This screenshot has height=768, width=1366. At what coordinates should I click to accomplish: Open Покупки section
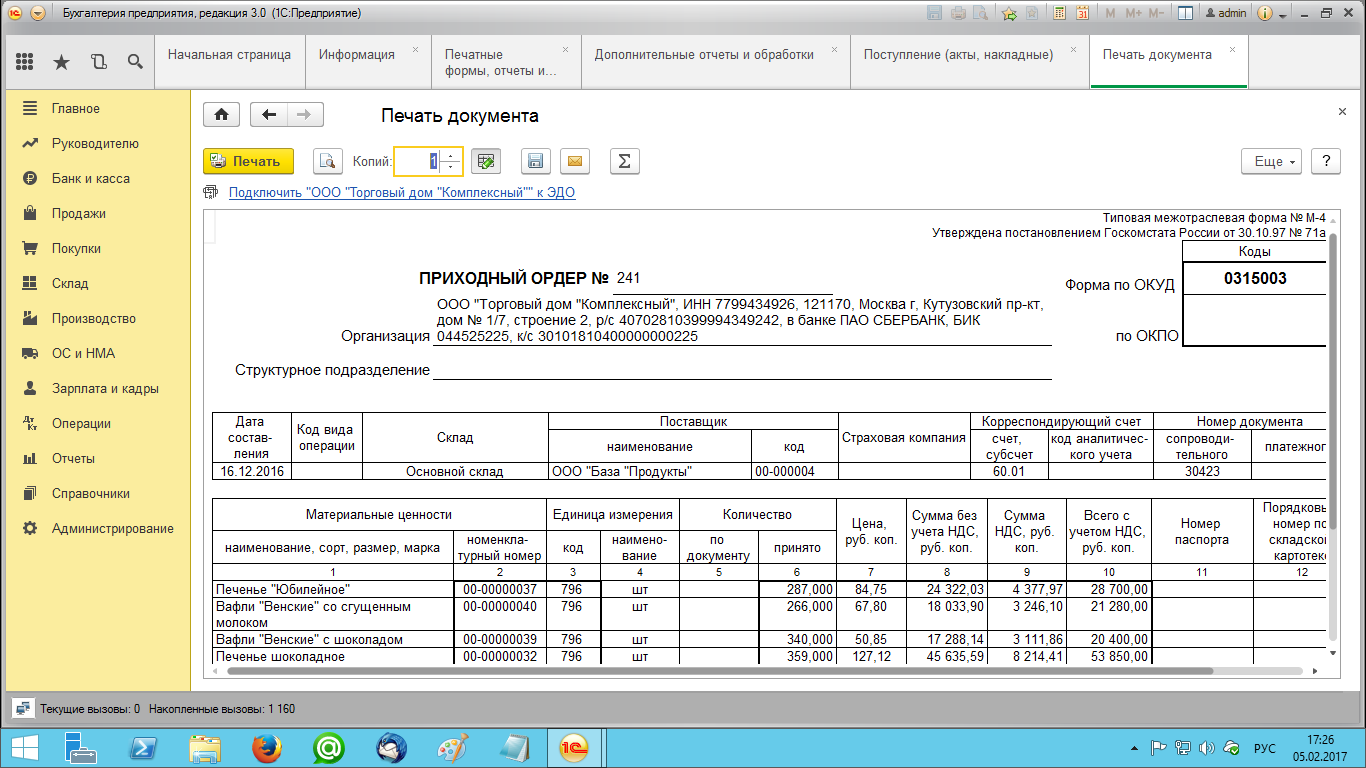(98, 248)
